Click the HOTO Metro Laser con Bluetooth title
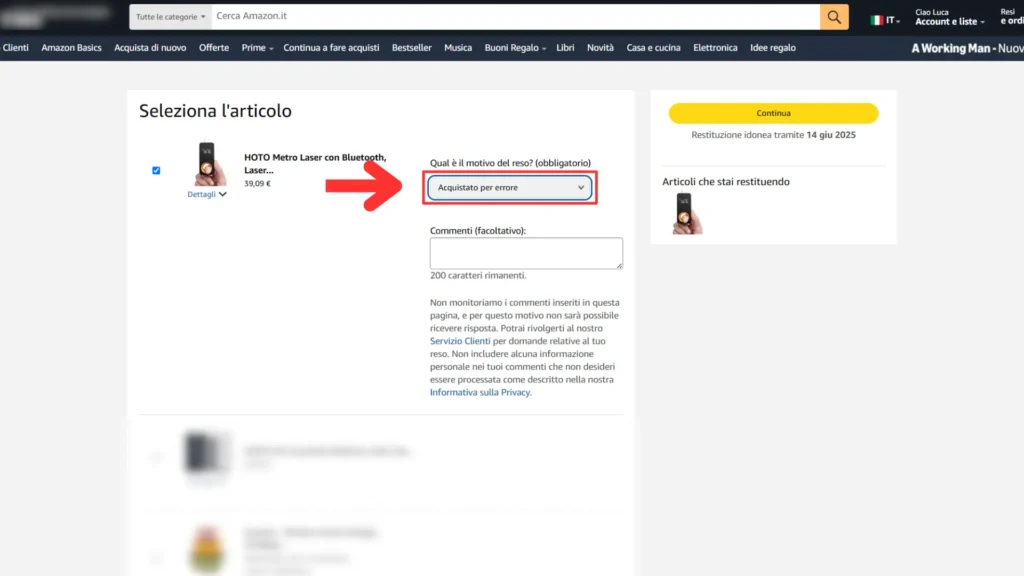Viewport: 1024px width, 576px height. point(315,163)
